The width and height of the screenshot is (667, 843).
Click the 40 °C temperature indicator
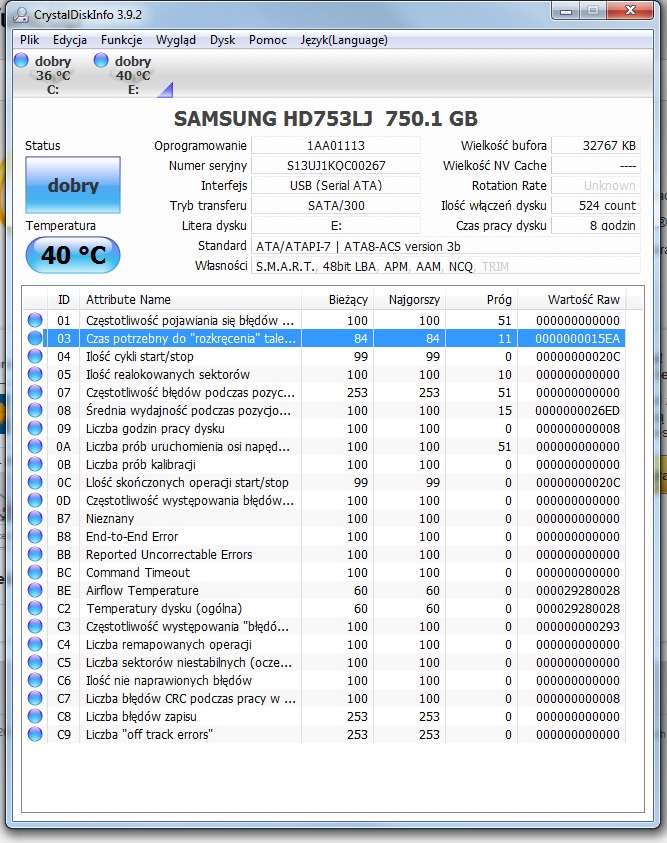tap(73, 255)
